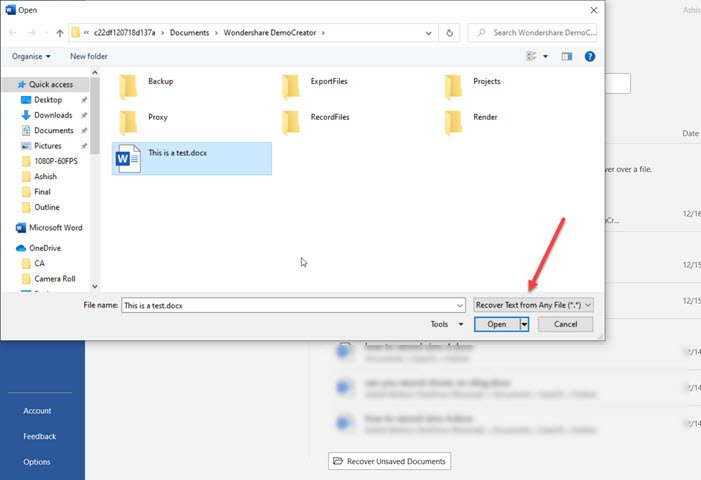Close the Open dialog

click(x=594, y=10)
